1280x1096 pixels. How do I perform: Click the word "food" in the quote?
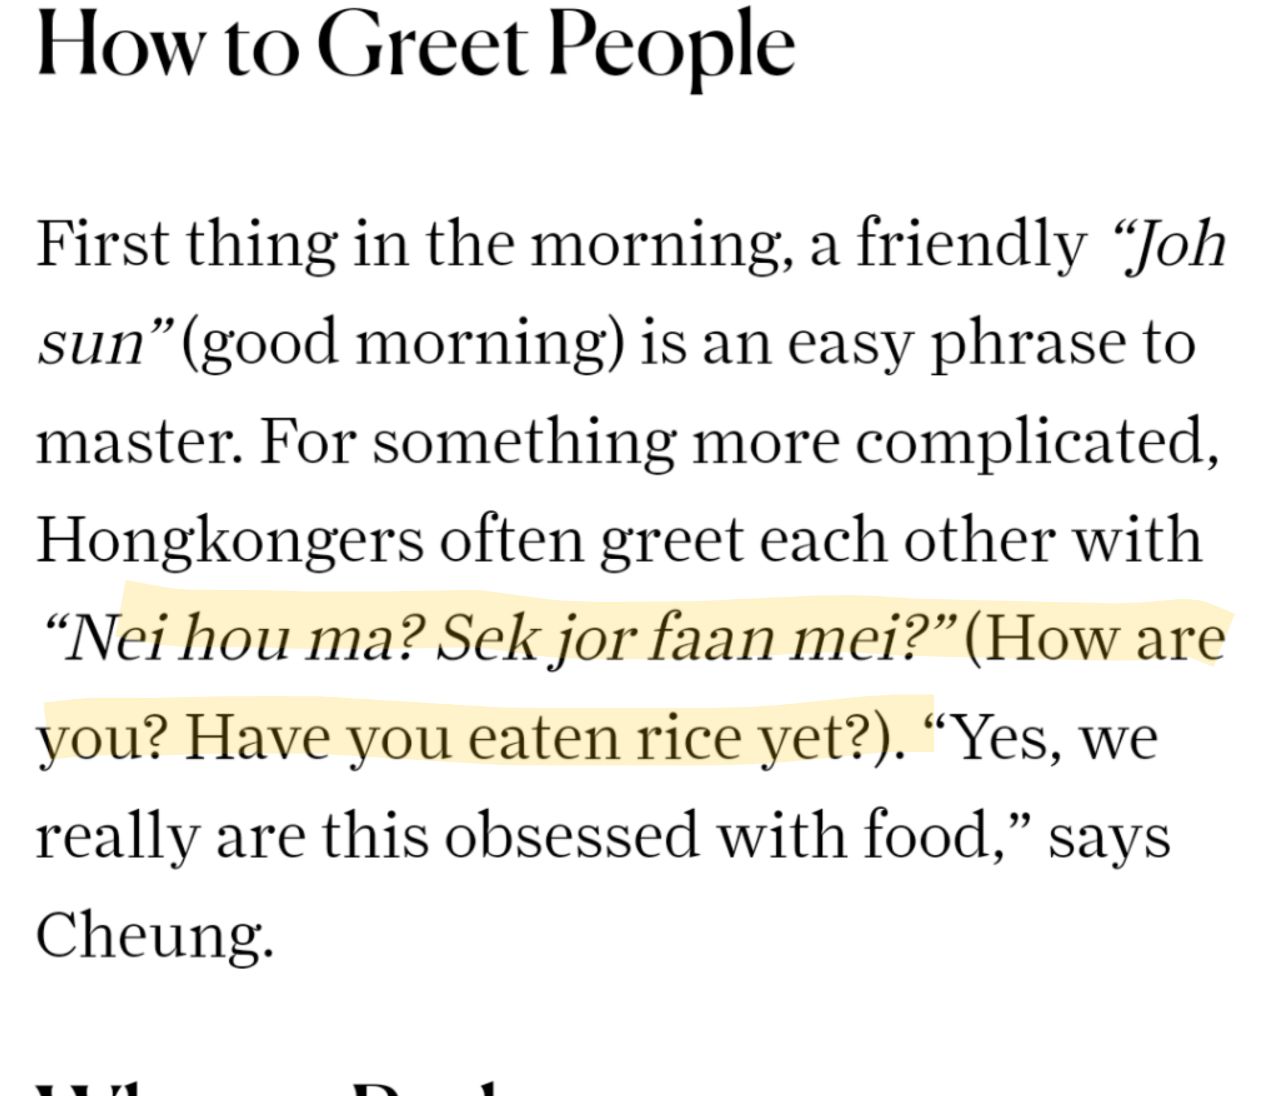926,836
